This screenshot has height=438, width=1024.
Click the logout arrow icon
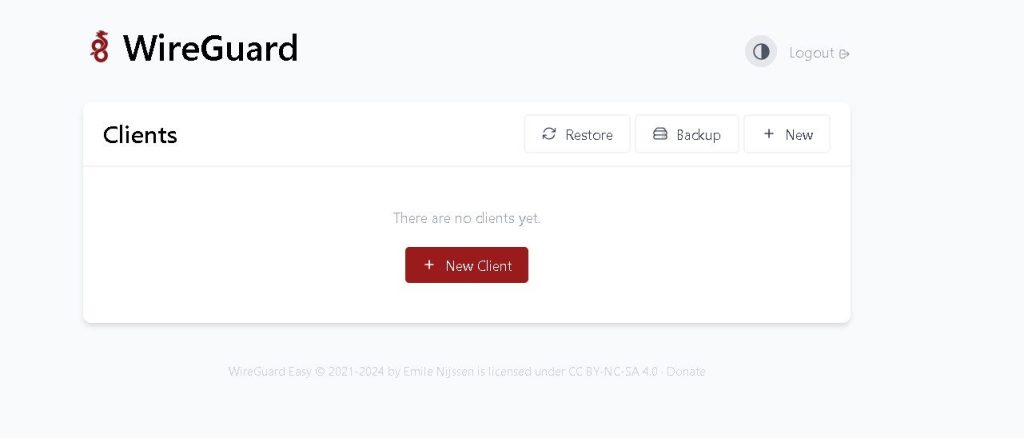(844, 54)
